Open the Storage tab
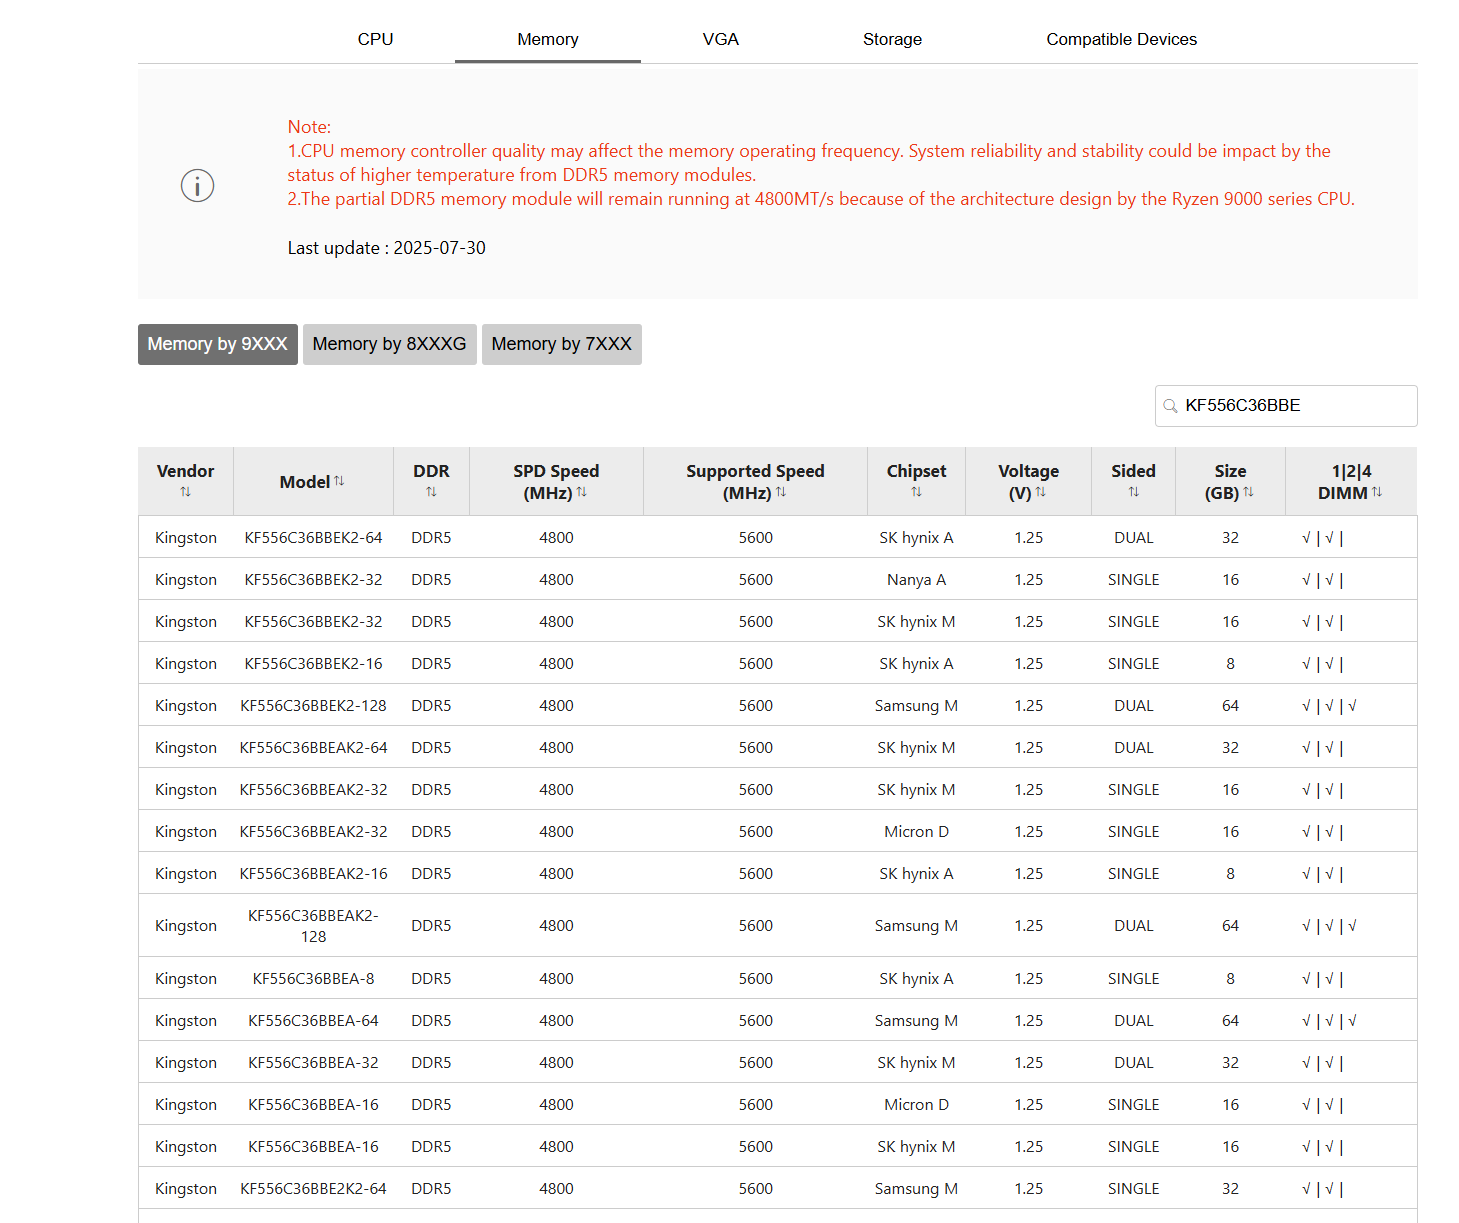This screenshot has width=1459, height=1223. click(892, 39)
